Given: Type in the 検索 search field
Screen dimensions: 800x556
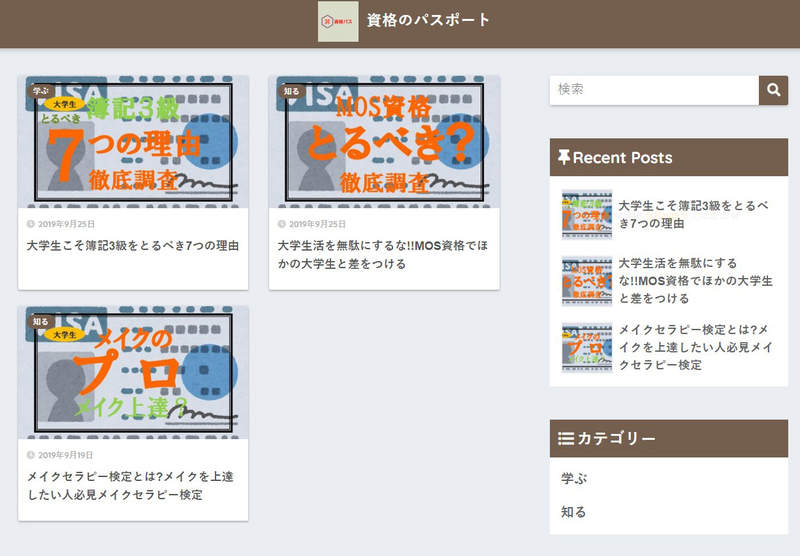Looking at the screenshot, I should [x=654, y=90].
